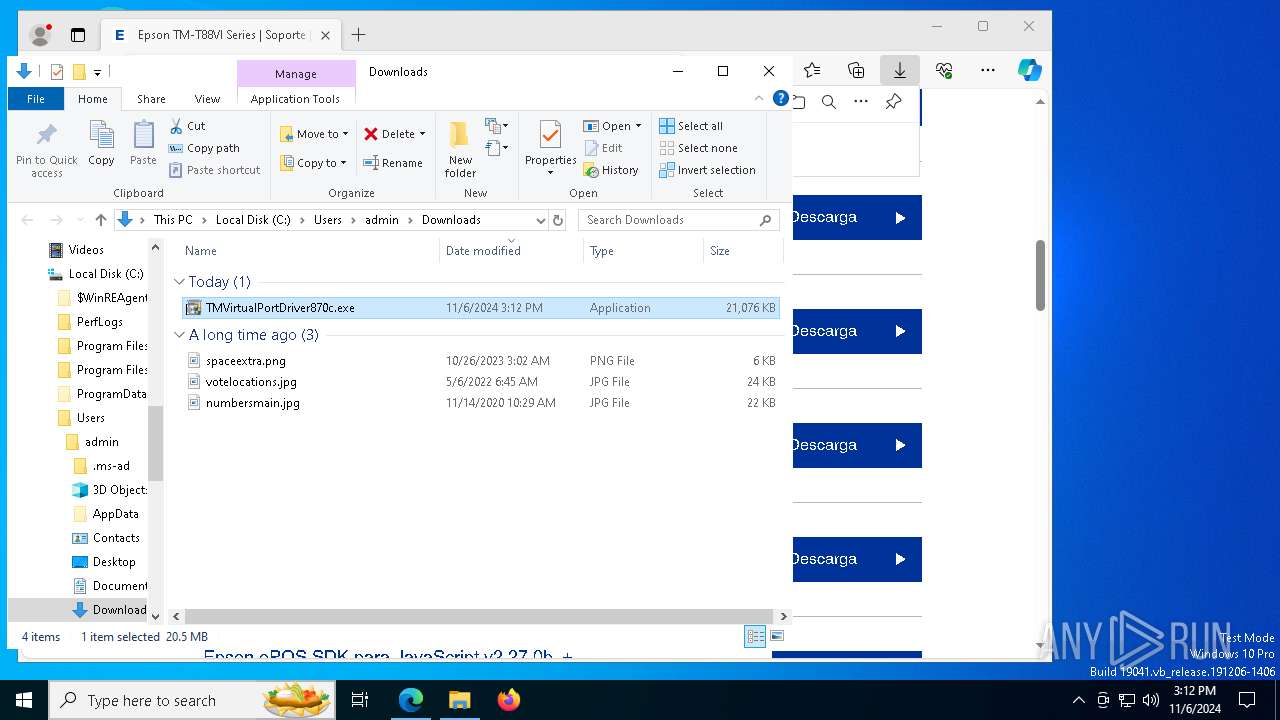The width and height of the screenshot is (1280, 720).
Task: Switch to View ribbon tab
Action: (207, 99)
